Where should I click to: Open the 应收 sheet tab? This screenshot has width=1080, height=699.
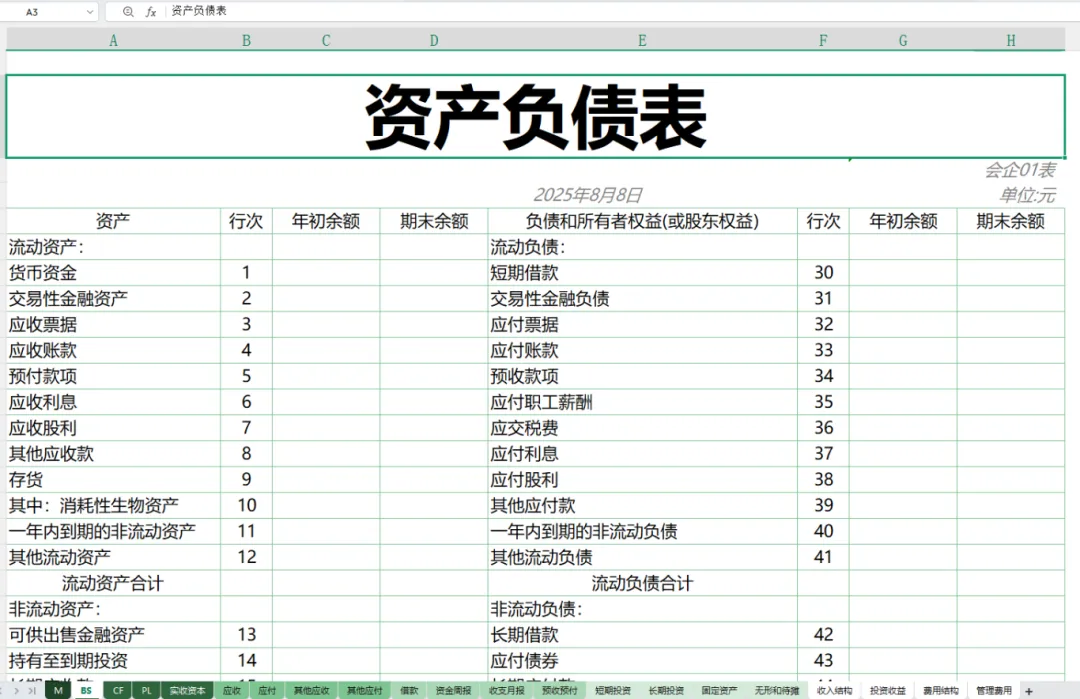(x=232, y=690)
